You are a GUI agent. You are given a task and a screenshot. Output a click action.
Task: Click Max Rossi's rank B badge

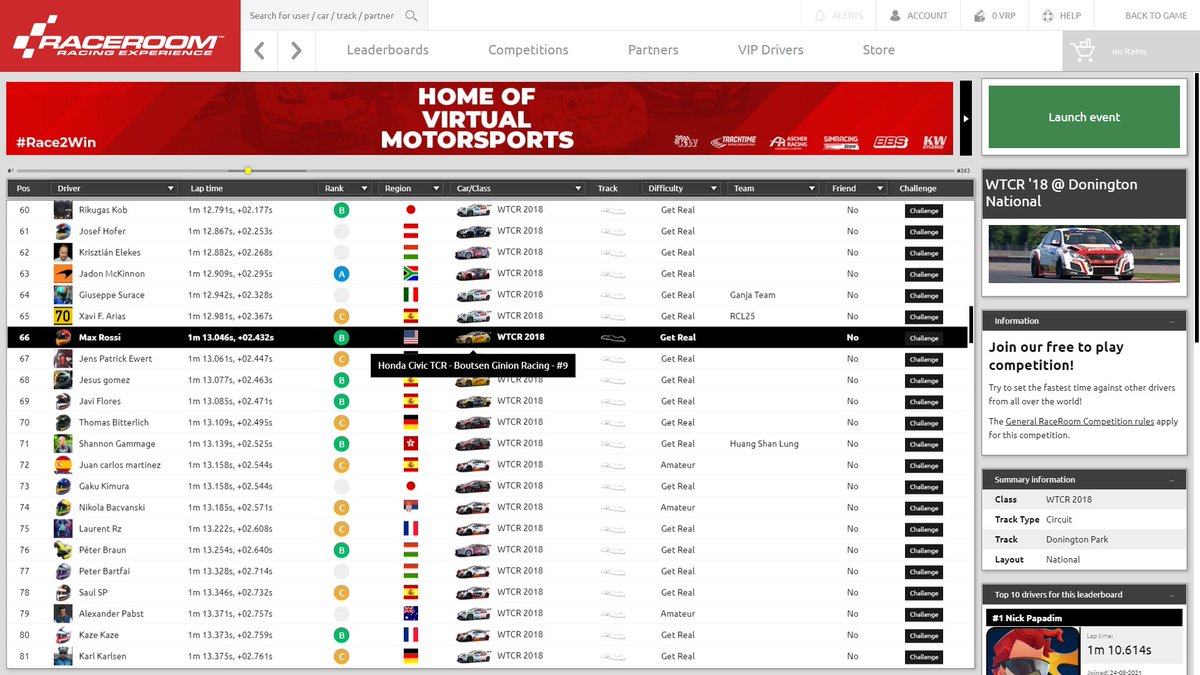(341, 338)
